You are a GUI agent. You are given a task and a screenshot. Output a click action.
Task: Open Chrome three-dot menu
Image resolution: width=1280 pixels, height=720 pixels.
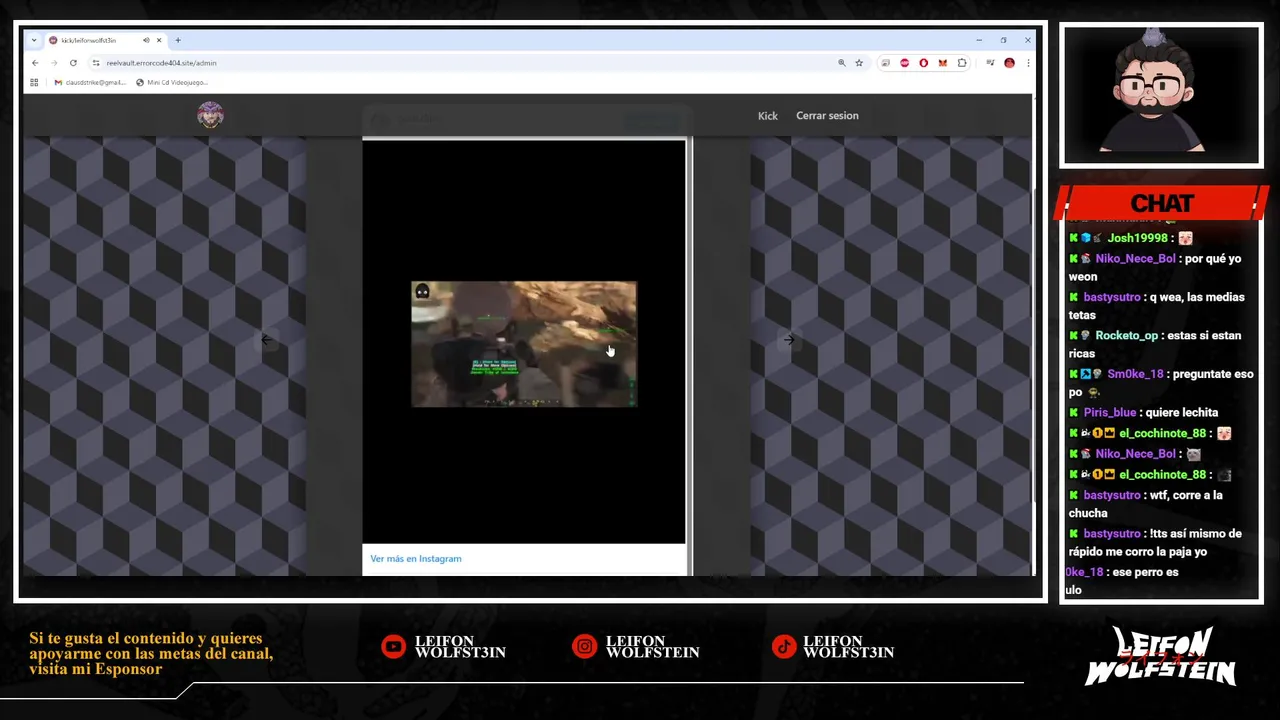(x=1028, y=62)
